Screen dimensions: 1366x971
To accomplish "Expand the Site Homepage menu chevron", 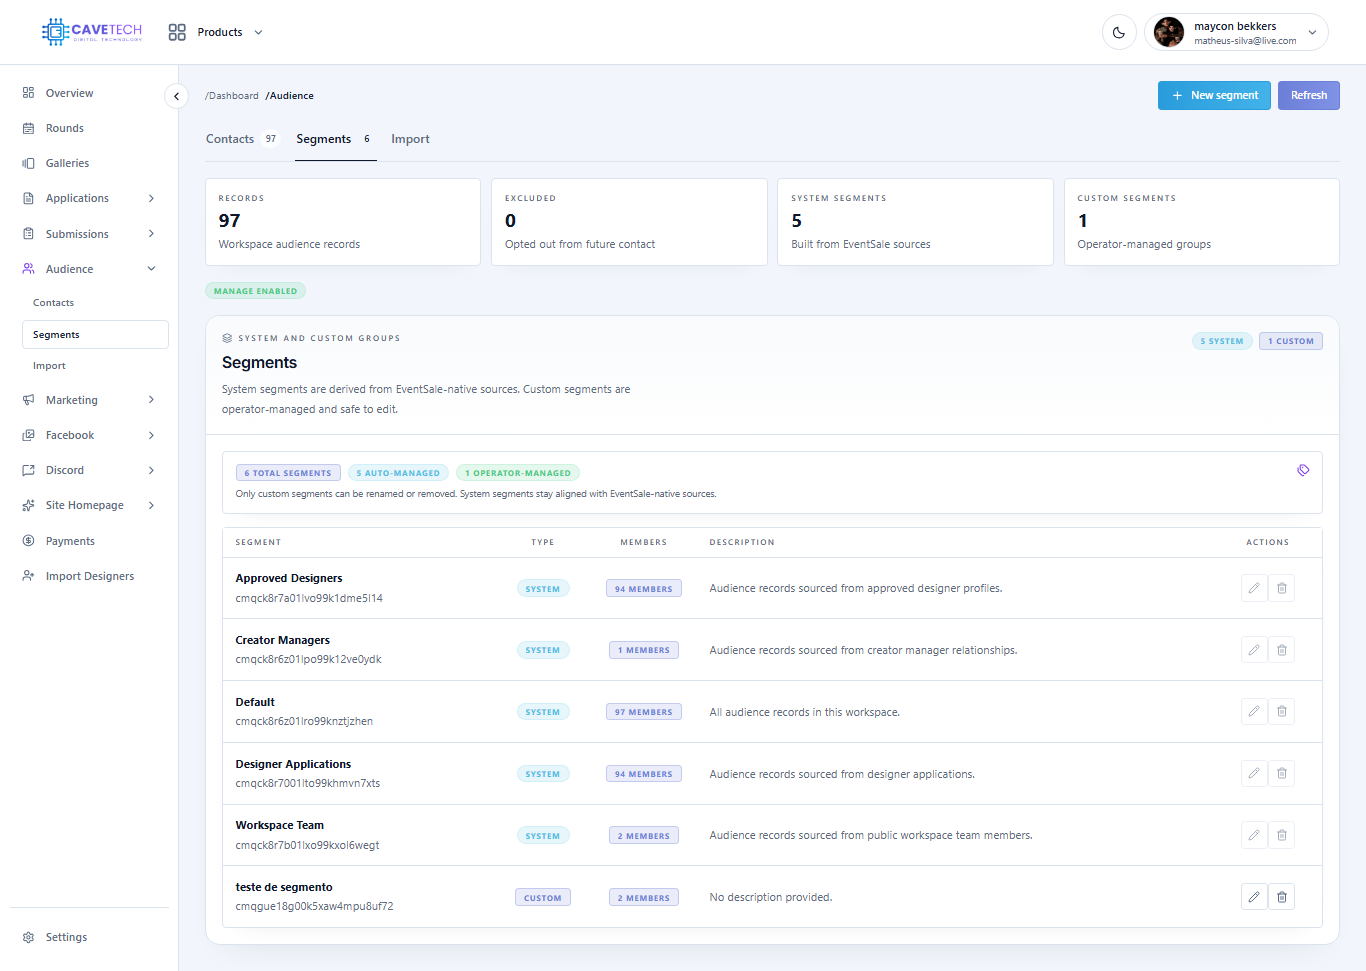I will click(151, 505).
